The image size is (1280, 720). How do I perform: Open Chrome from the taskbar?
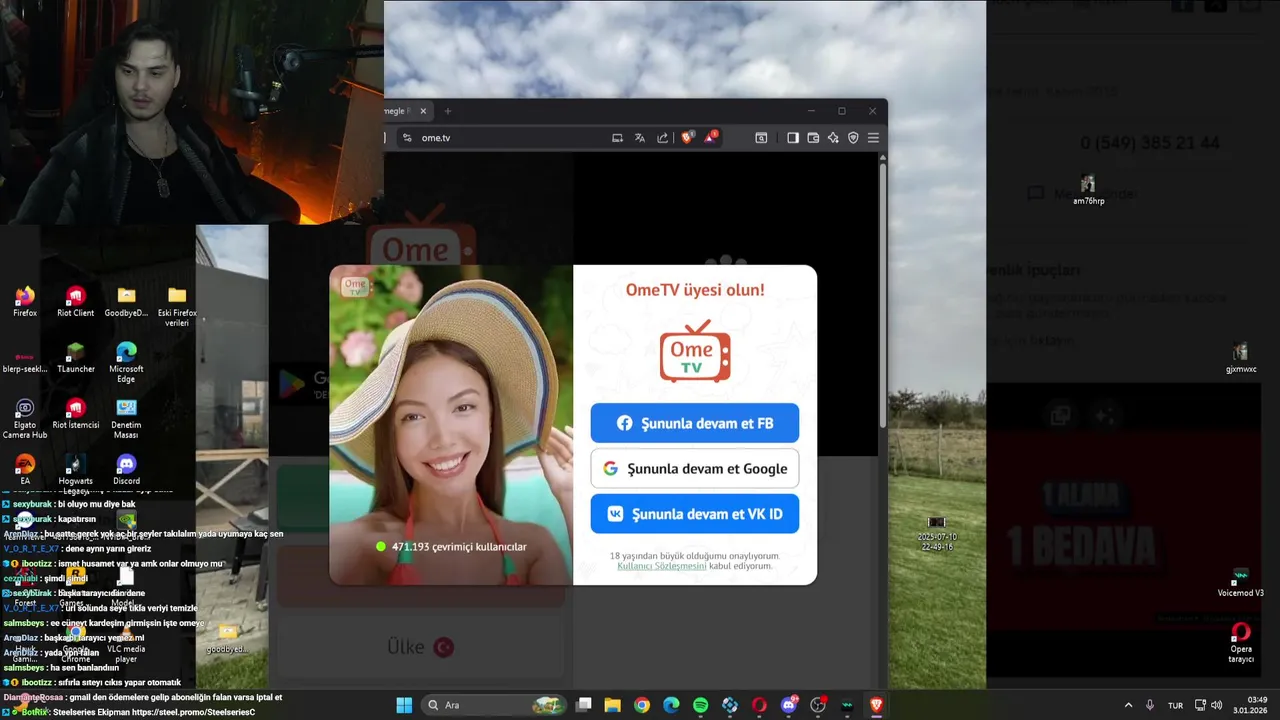[x=642, y=705]
